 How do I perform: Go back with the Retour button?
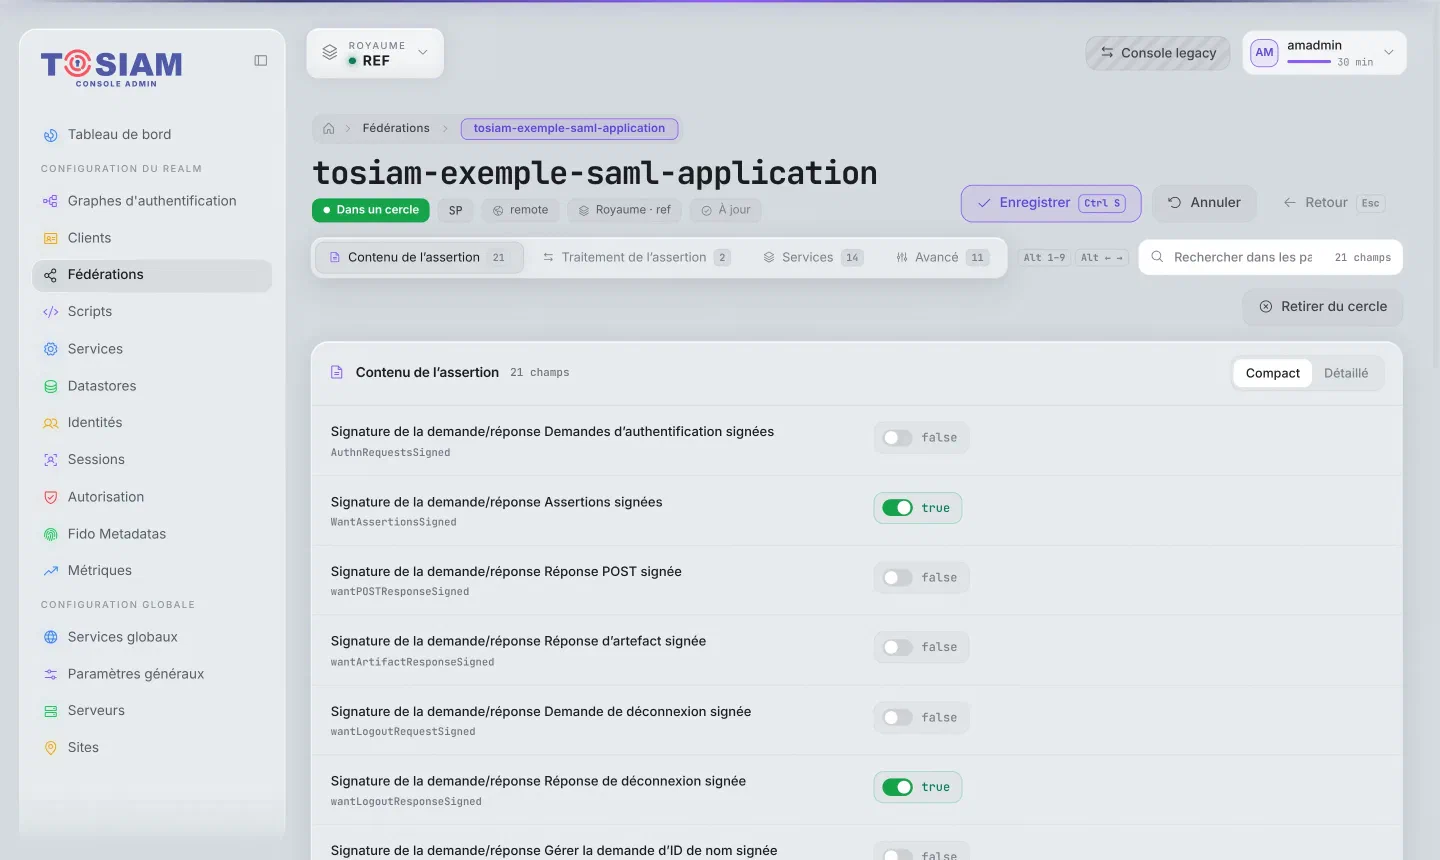(x=1333, y=203)
